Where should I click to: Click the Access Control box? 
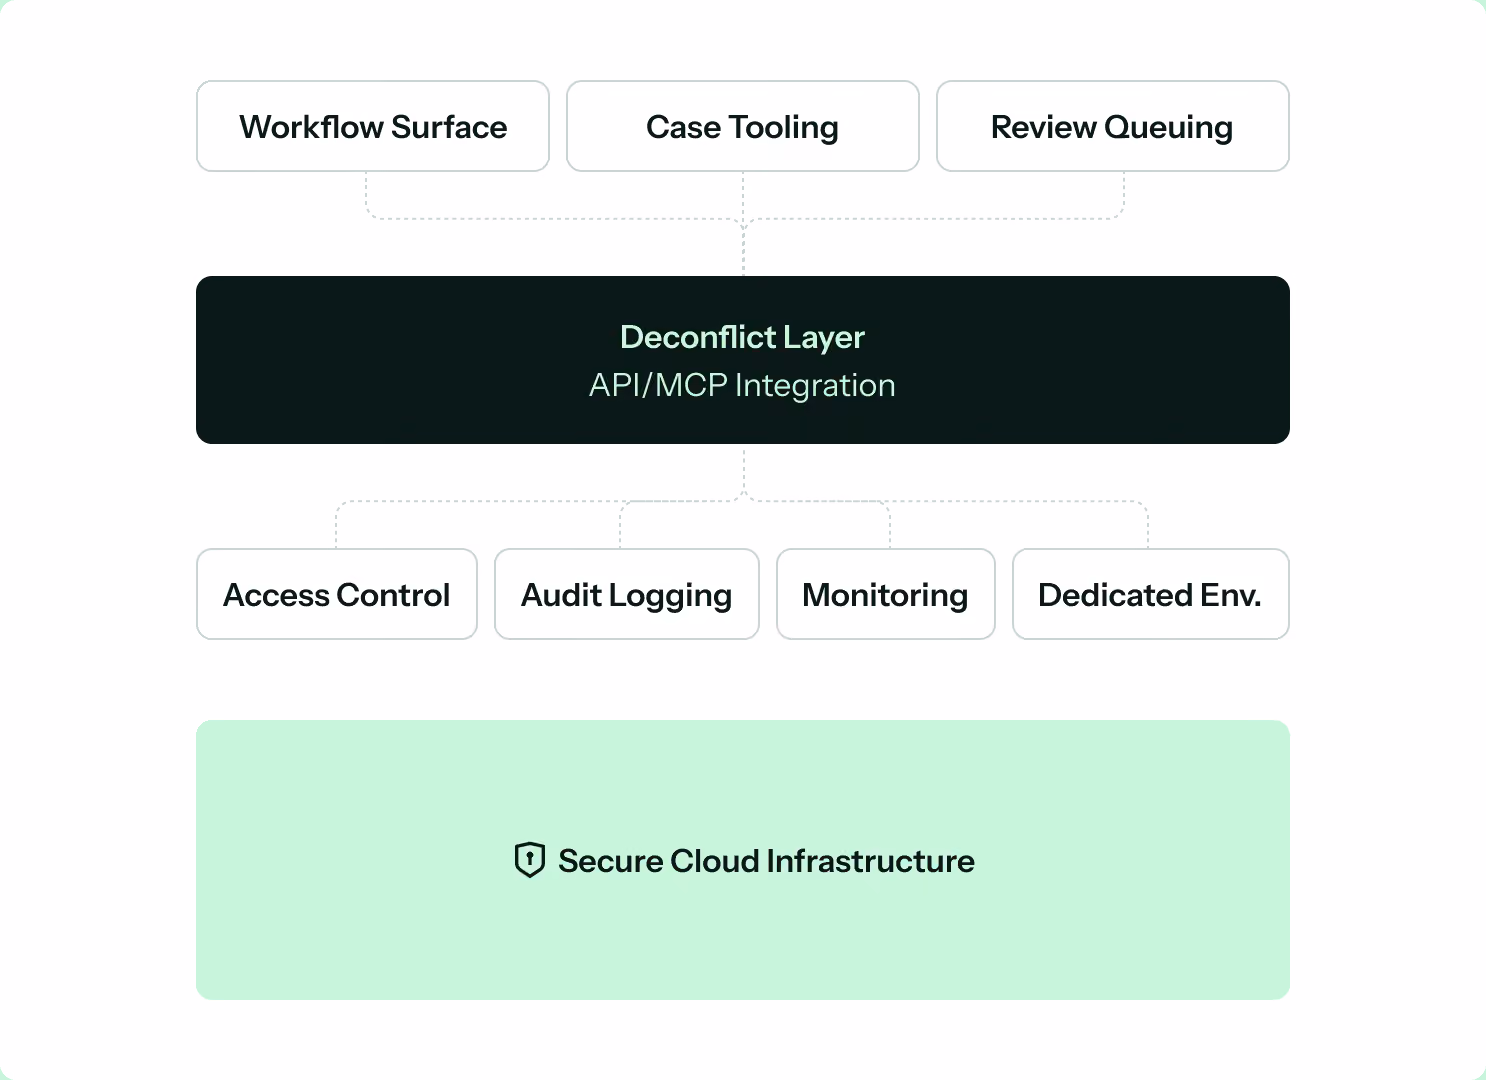click(337, 594)
